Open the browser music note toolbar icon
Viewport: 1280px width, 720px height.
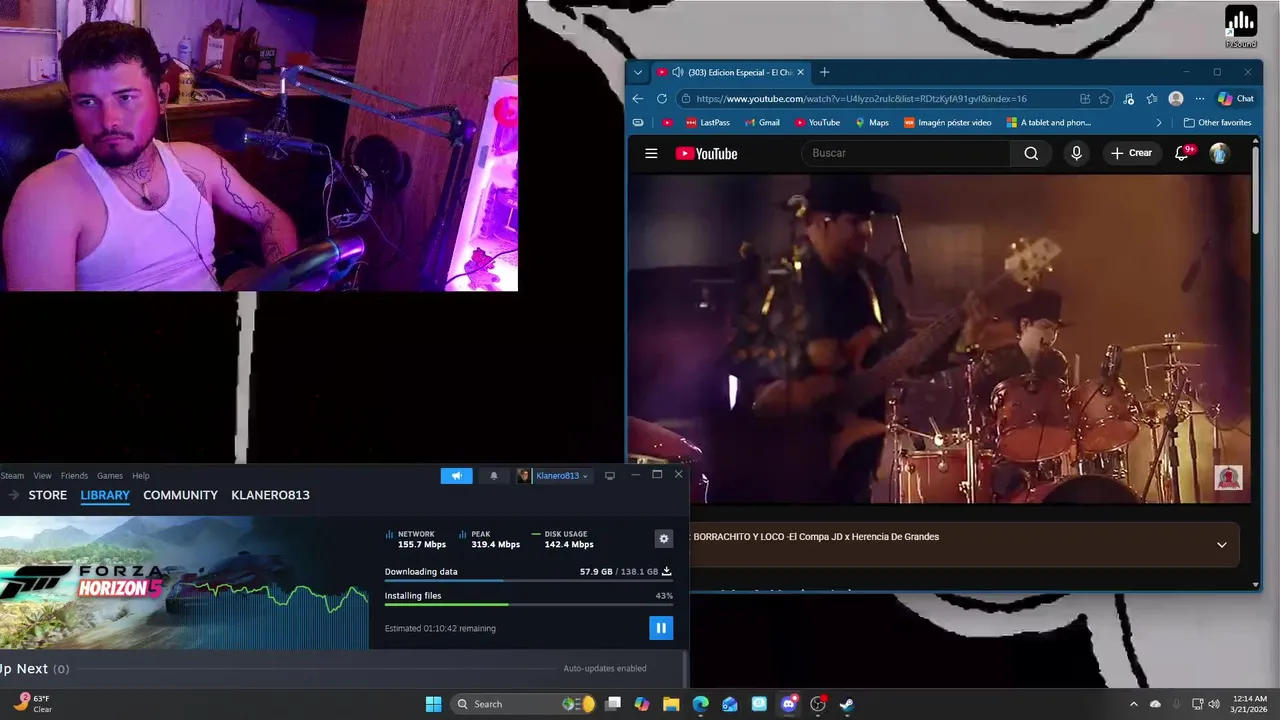tap(1128, 98)
